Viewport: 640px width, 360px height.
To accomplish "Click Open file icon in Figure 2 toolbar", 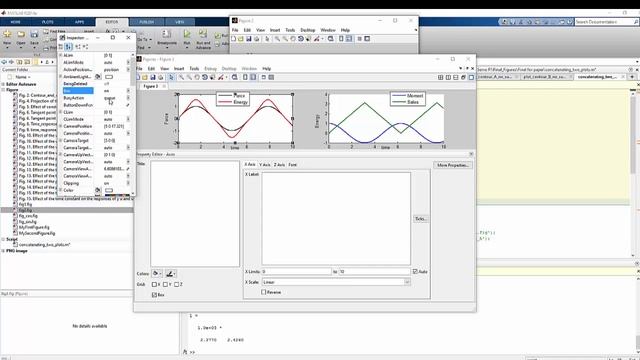I will pos(241,39).
